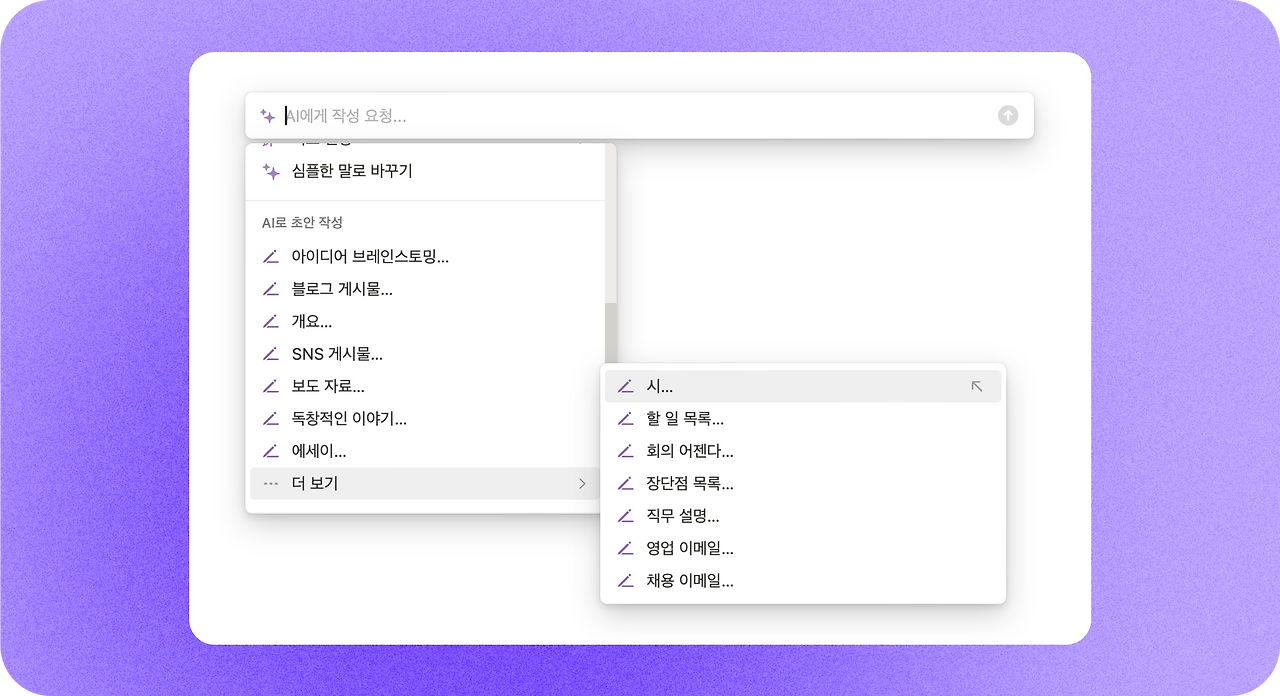Select 시... in the submenu

point(803,386)
